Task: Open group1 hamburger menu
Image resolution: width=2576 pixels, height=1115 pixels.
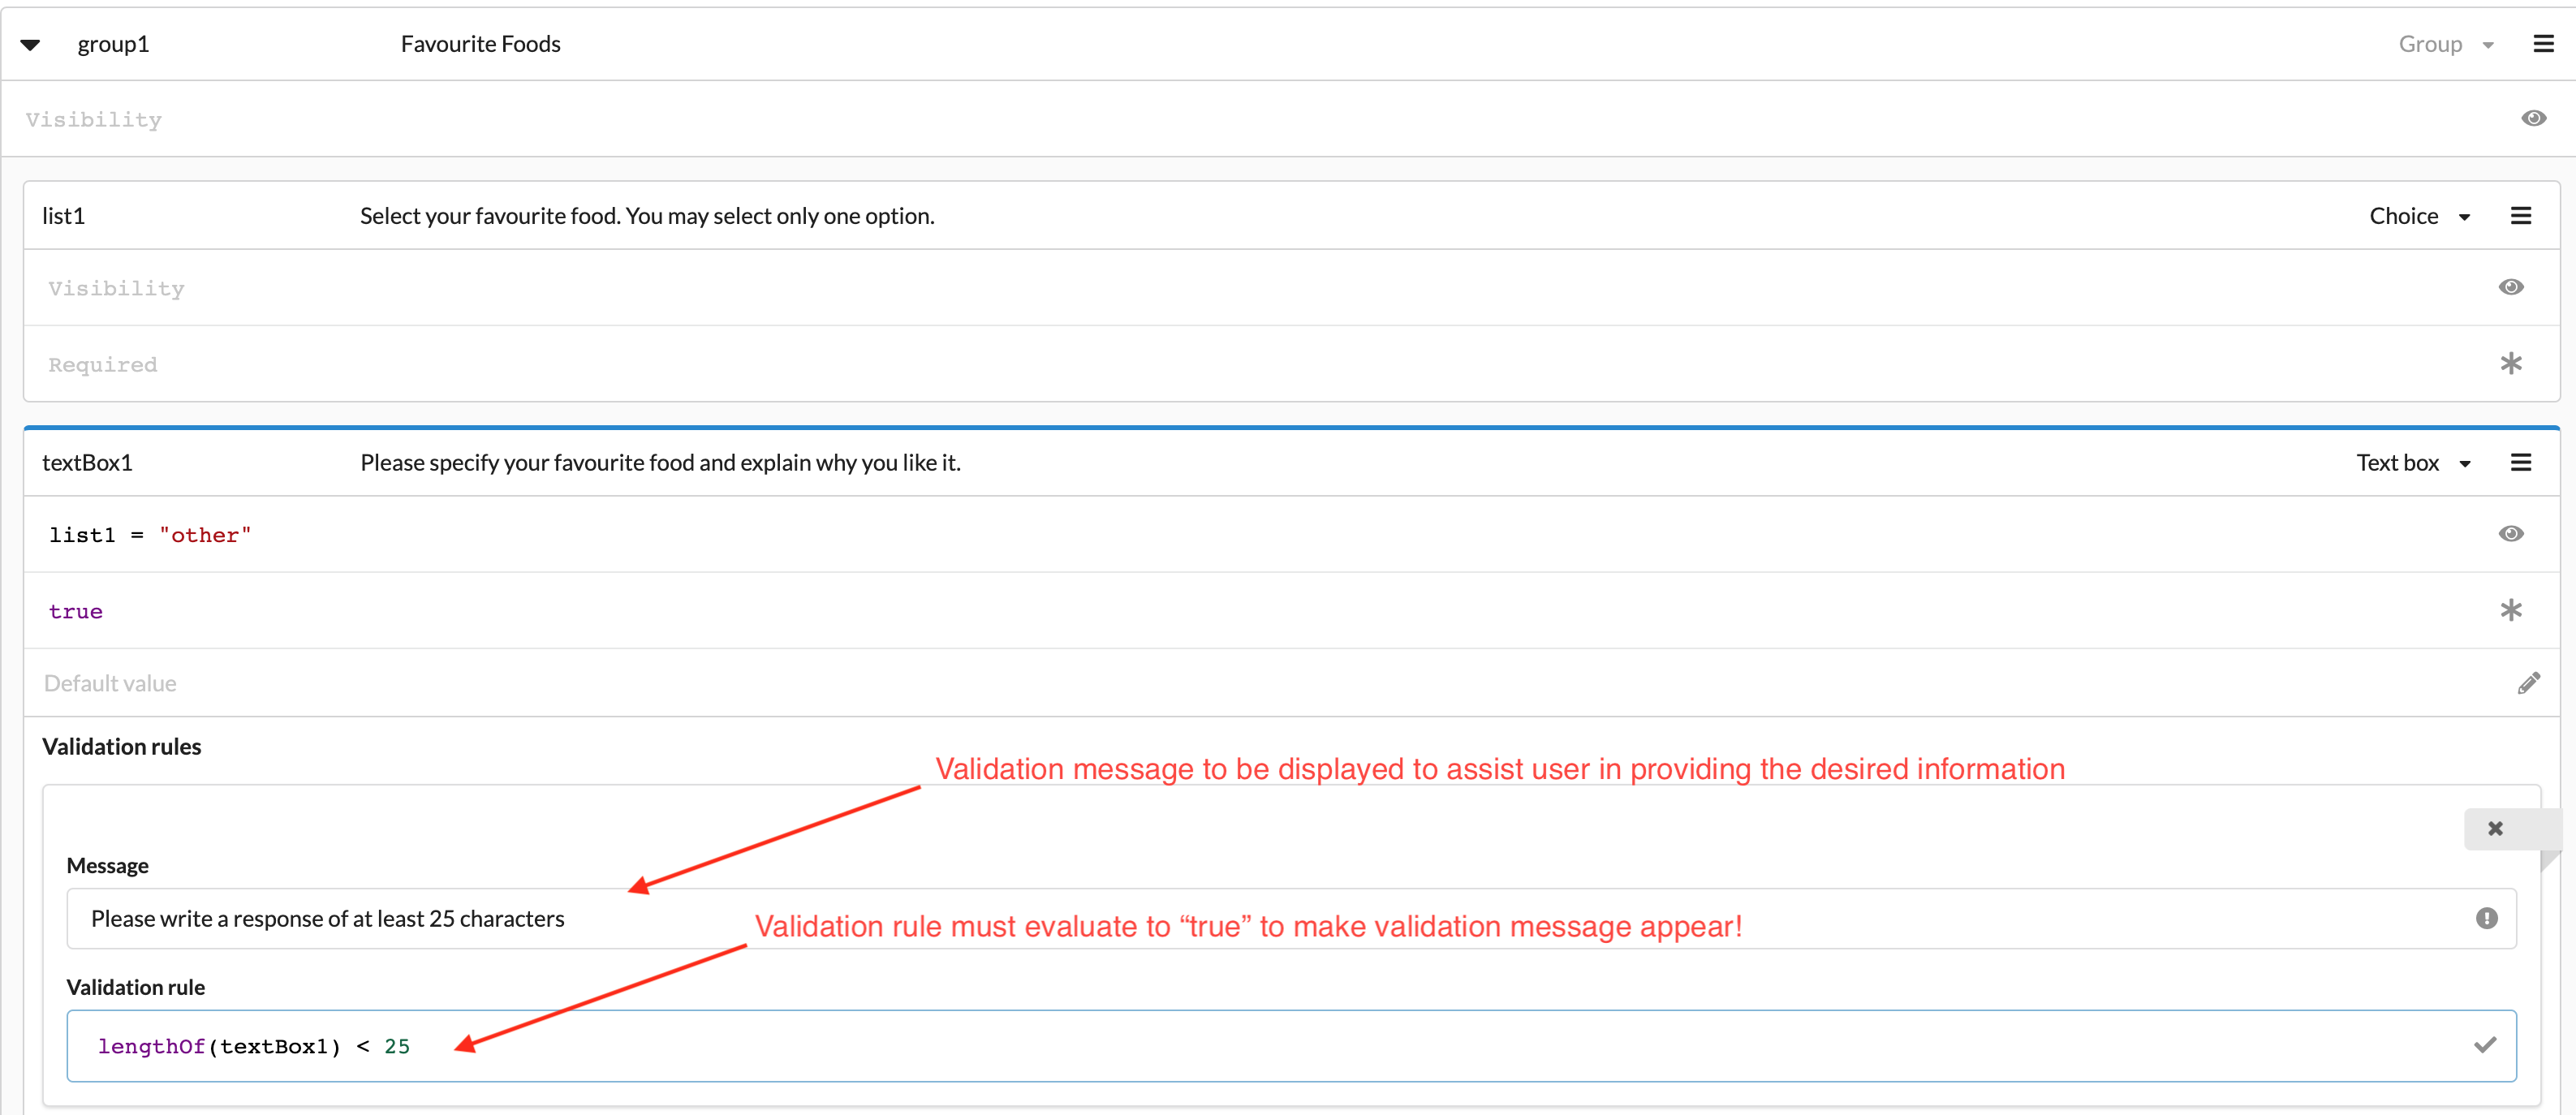Action: pyautogui.click(x=2543, y=44)
